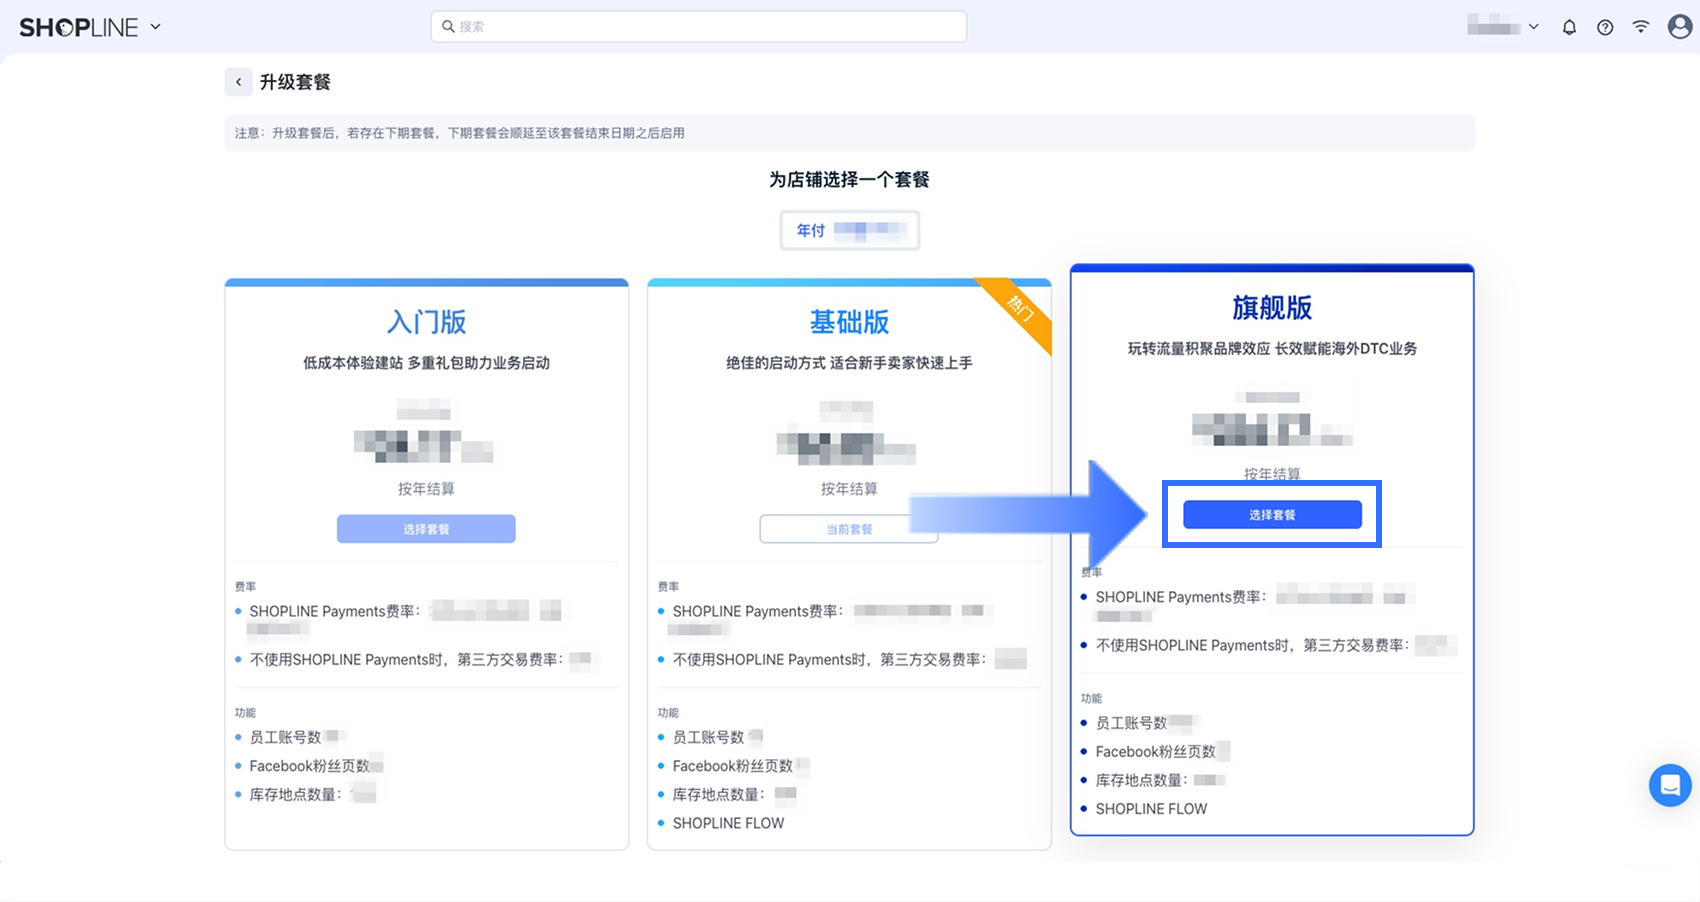This screenshot has width=1700, height=902.
Task: Click SHOPLINE FLOW in the 基础版 card
Action: 728,823
